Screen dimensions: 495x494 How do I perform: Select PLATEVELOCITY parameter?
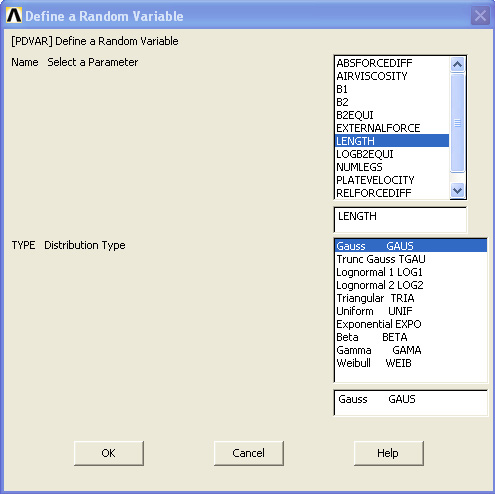(x=392, y=180)
